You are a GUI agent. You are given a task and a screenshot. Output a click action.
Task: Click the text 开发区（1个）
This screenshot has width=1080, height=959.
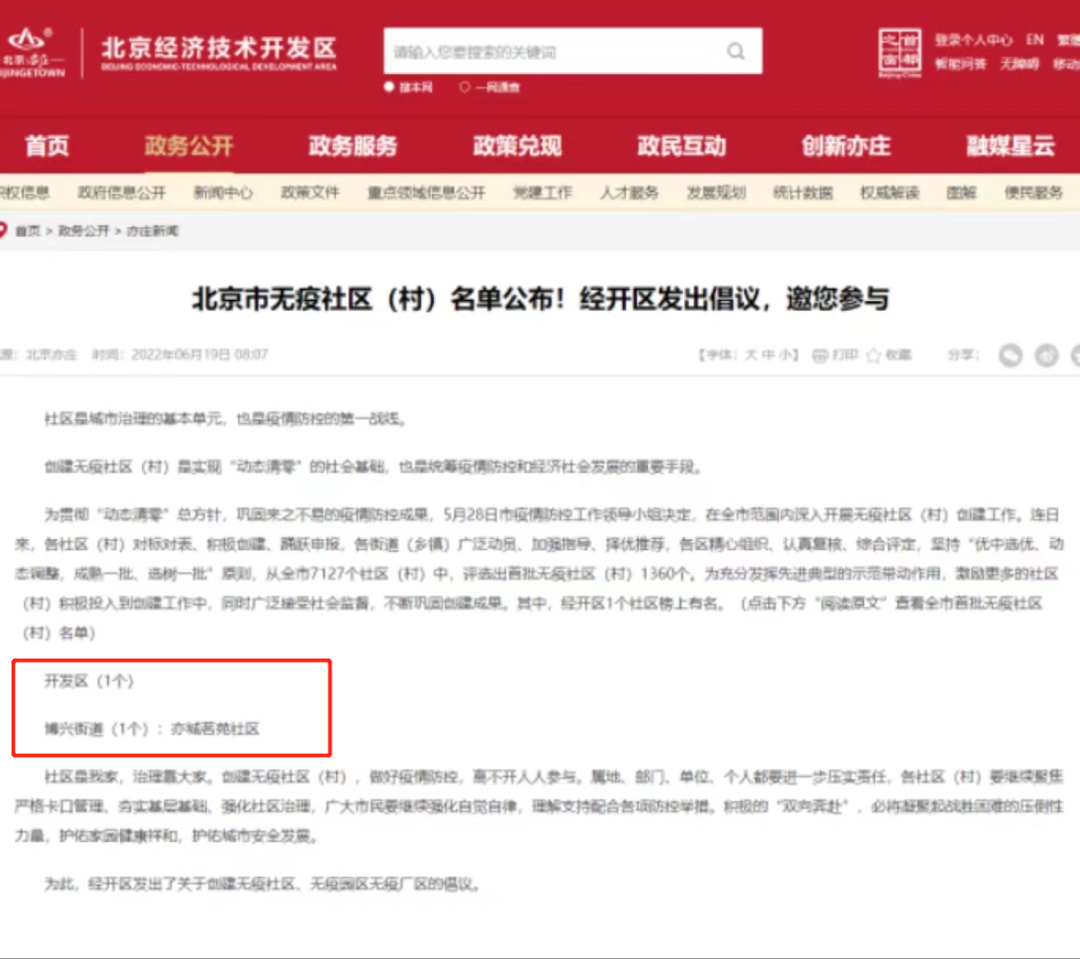90,681
